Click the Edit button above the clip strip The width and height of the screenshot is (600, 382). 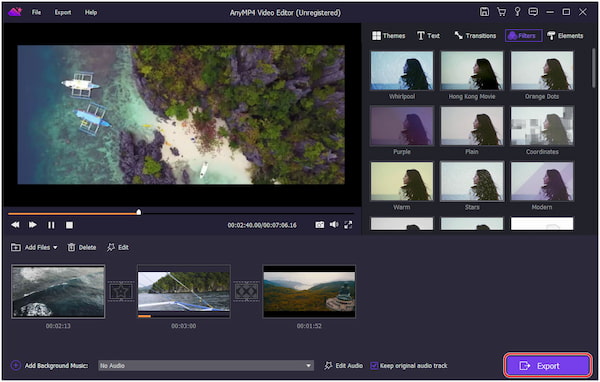(x=117, y=247)
